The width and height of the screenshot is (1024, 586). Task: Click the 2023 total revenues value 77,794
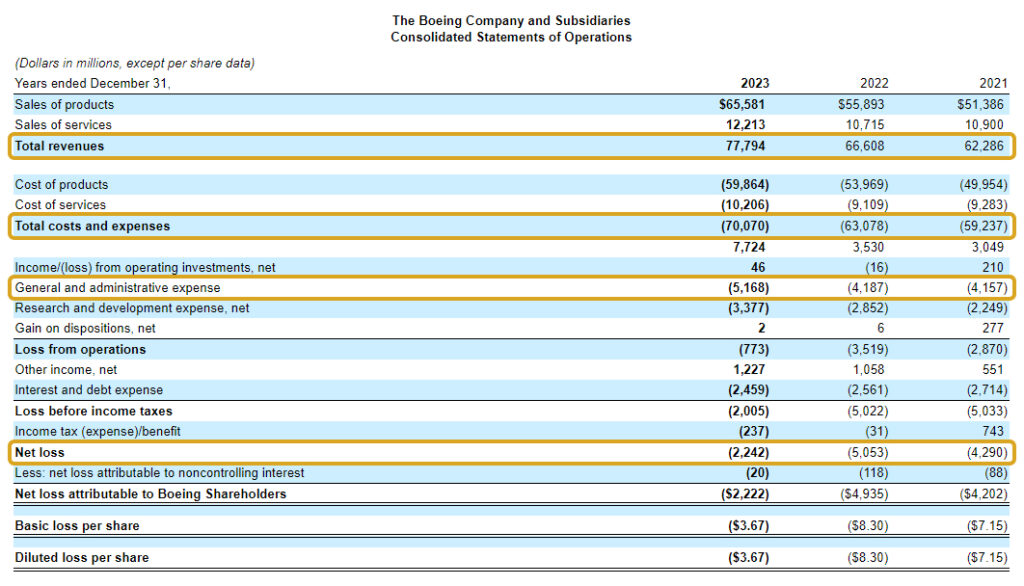click(748, 146)
